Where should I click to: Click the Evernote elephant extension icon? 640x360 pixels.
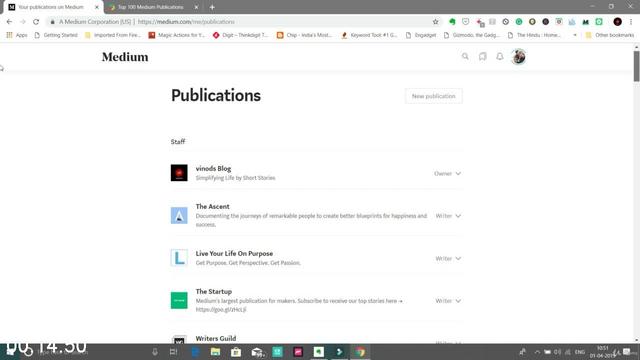[452, 22]
